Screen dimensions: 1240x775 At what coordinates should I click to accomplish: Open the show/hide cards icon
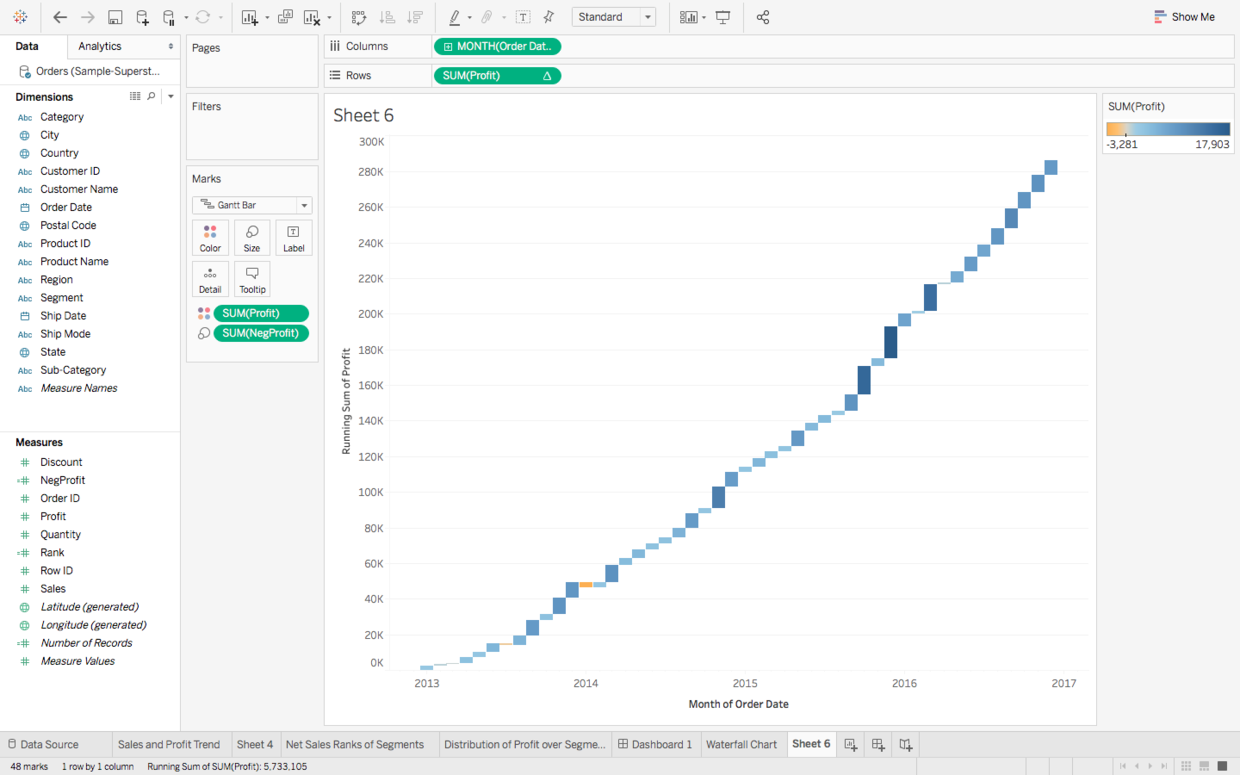tap(688, 17)
